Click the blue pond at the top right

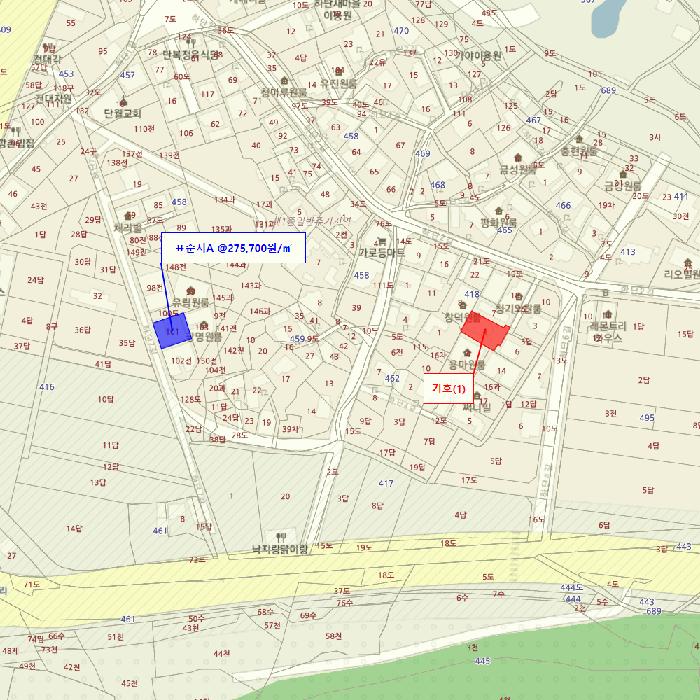tap(608, 16)
